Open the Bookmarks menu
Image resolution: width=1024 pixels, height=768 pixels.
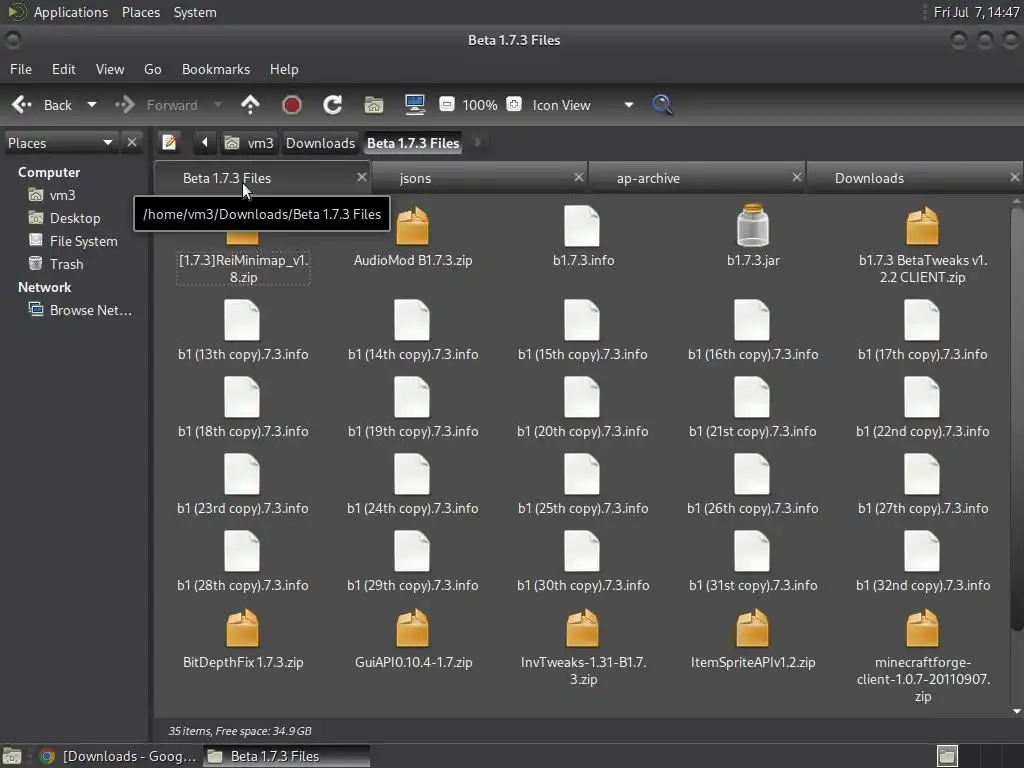[x=216, y=69]
